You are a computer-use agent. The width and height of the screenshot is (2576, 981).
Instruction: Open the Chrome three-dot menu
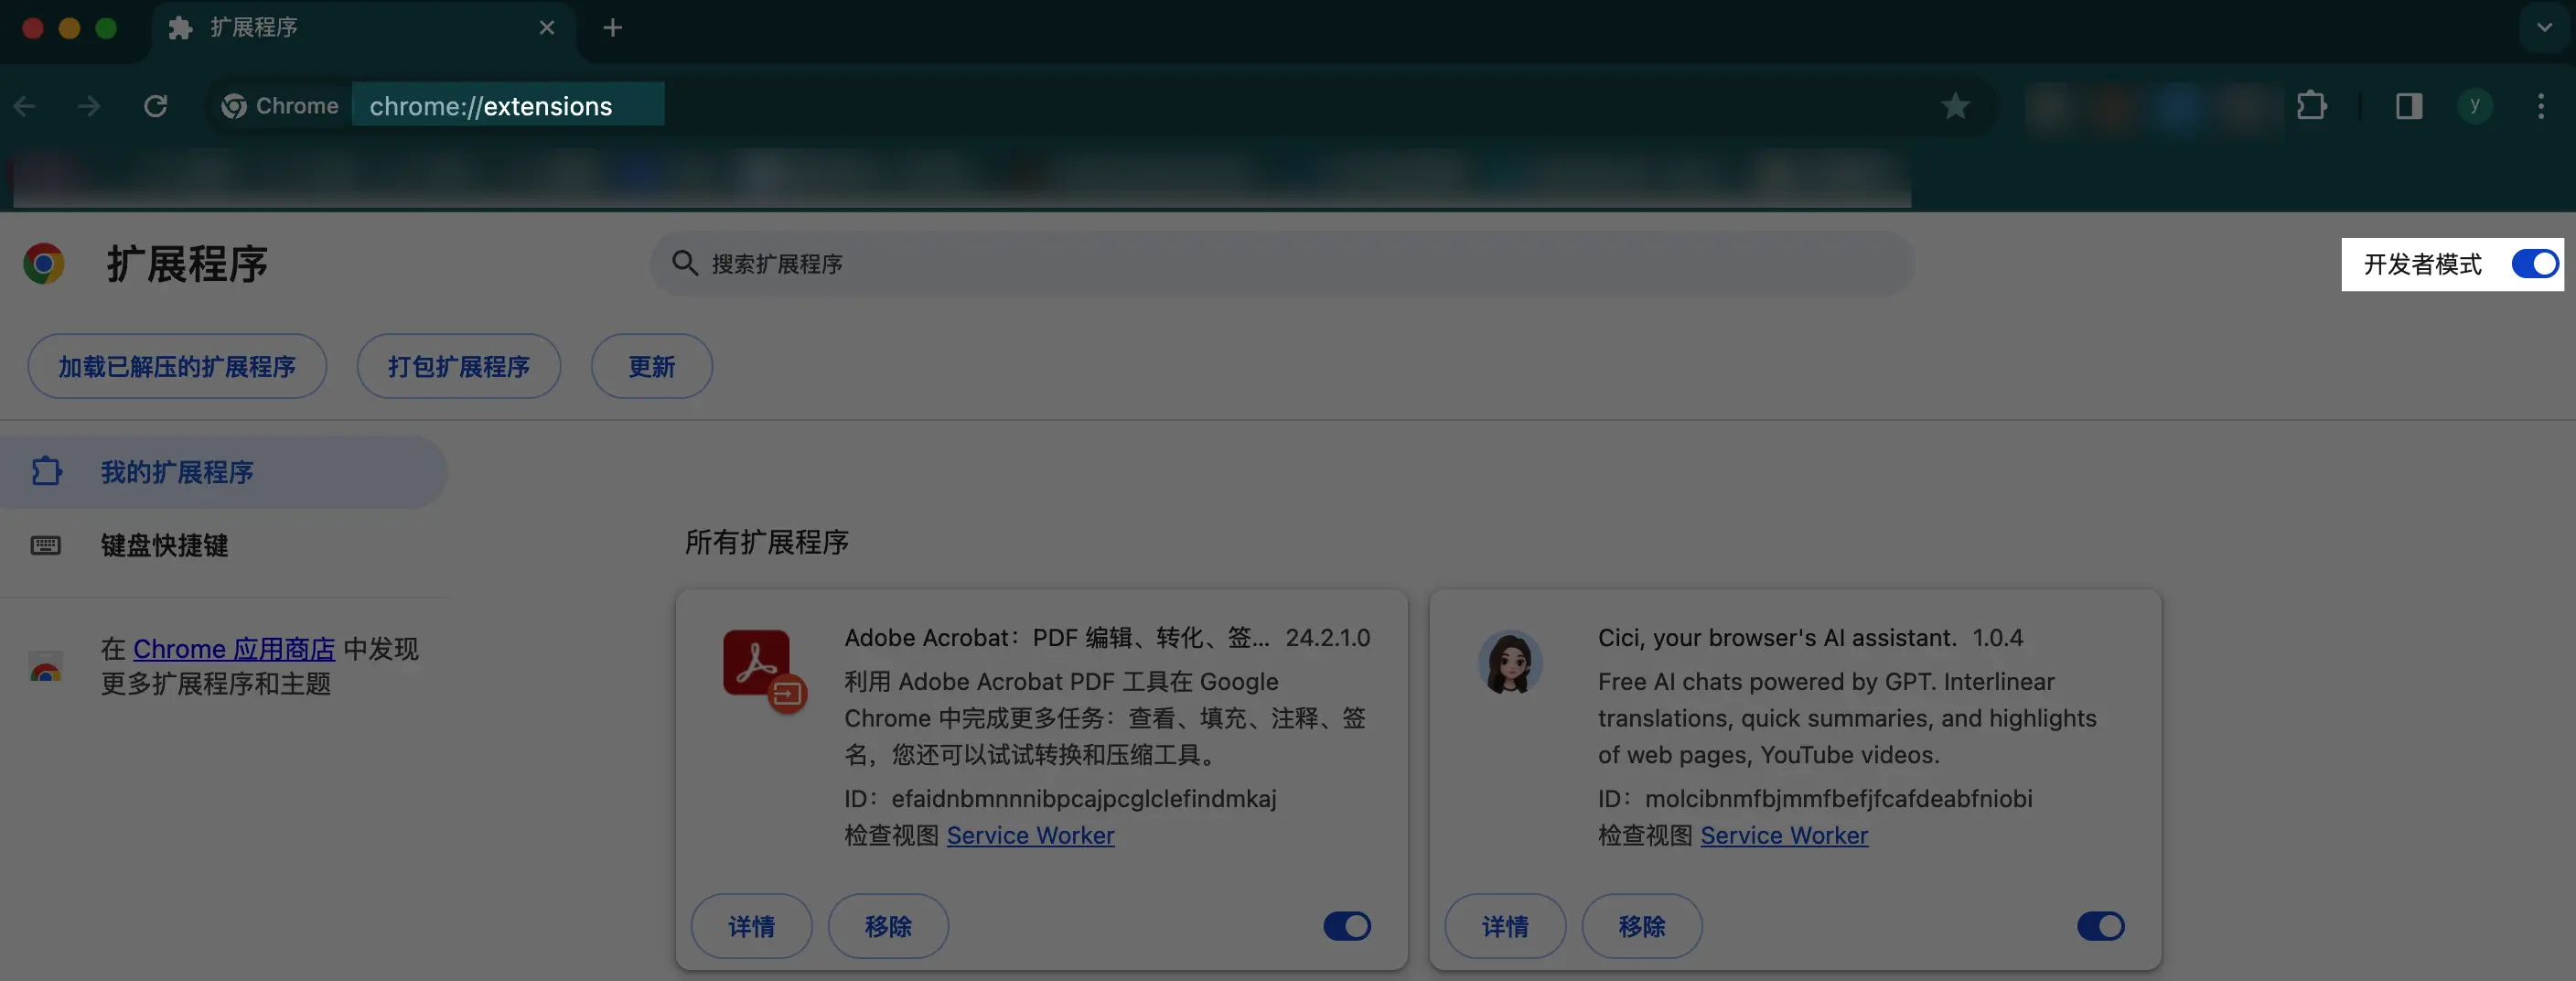(x=2540, y=106)
